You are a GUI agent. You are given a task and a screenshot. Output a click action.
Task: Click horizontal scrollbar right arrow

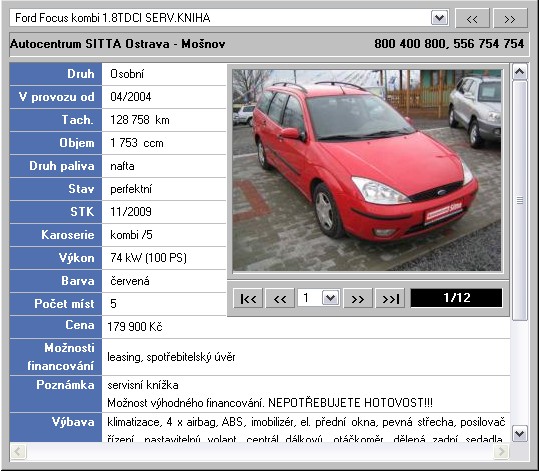click(501, 451)
